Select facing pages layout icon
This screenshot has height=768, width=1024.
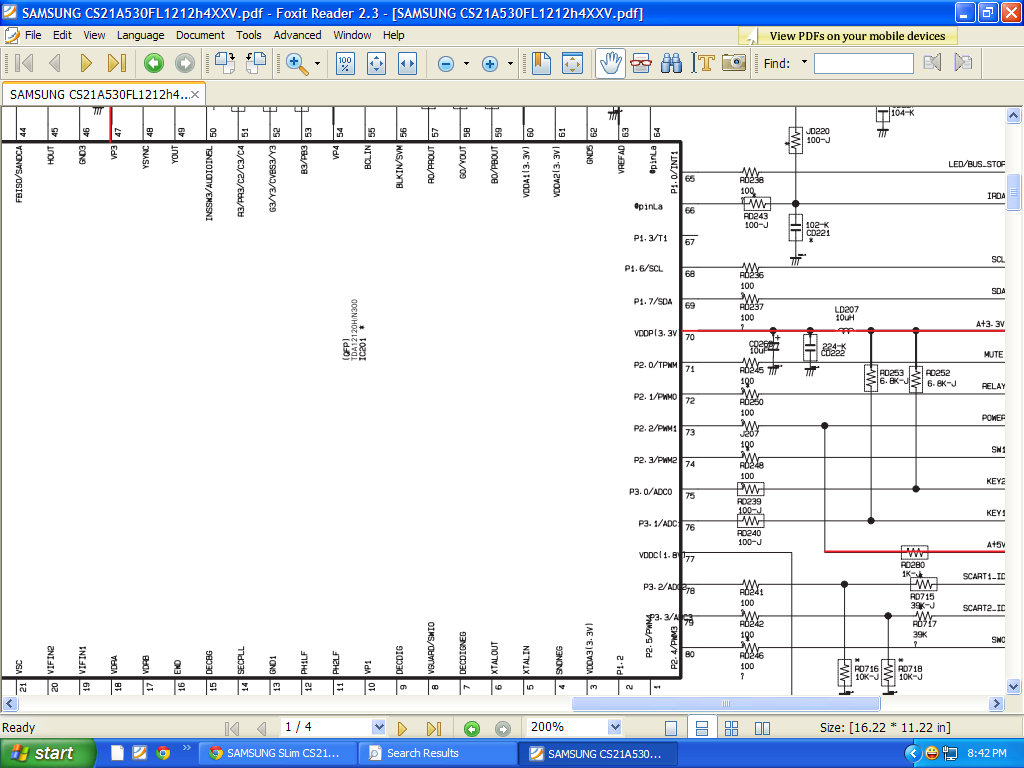tap(762, 728)
